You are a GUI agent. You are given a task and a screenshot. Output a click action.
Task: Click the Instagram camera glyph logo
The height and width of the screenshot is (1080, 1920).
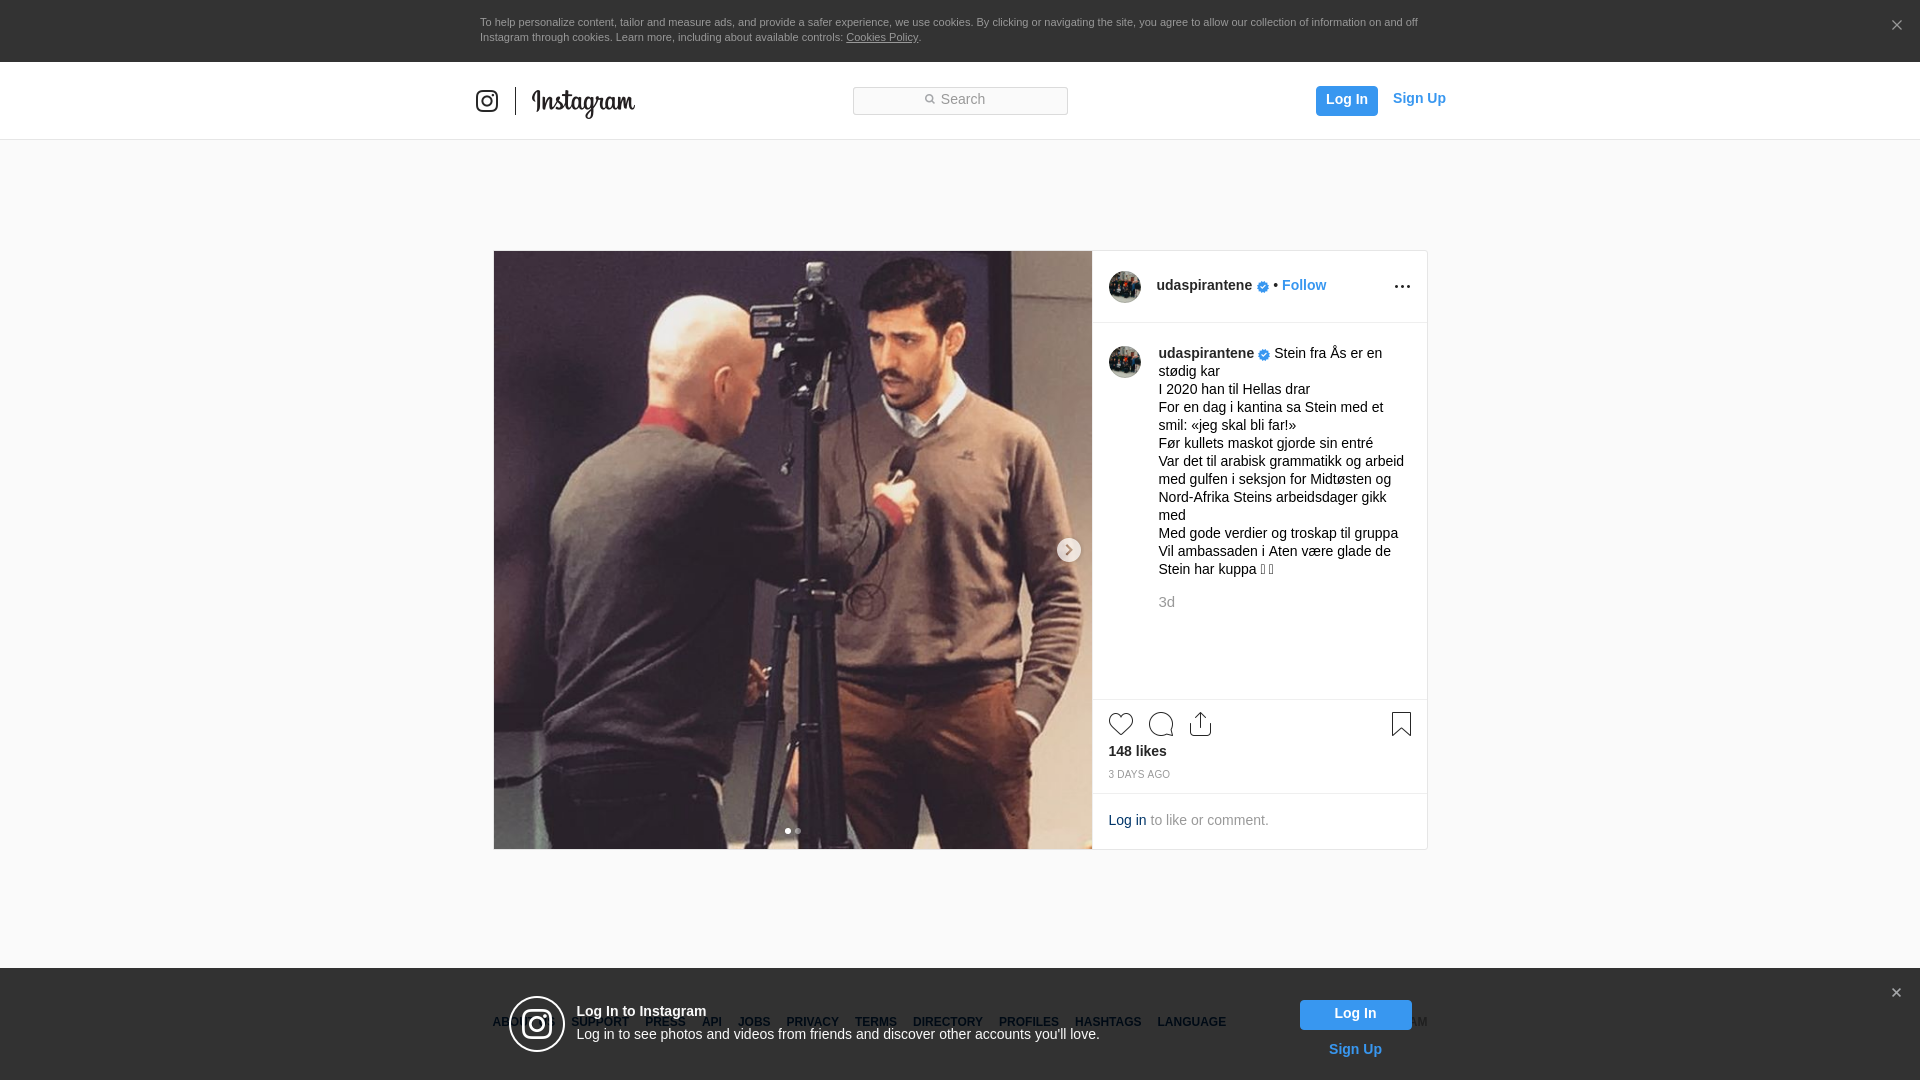pyautogui.click(x=487, y=101)
